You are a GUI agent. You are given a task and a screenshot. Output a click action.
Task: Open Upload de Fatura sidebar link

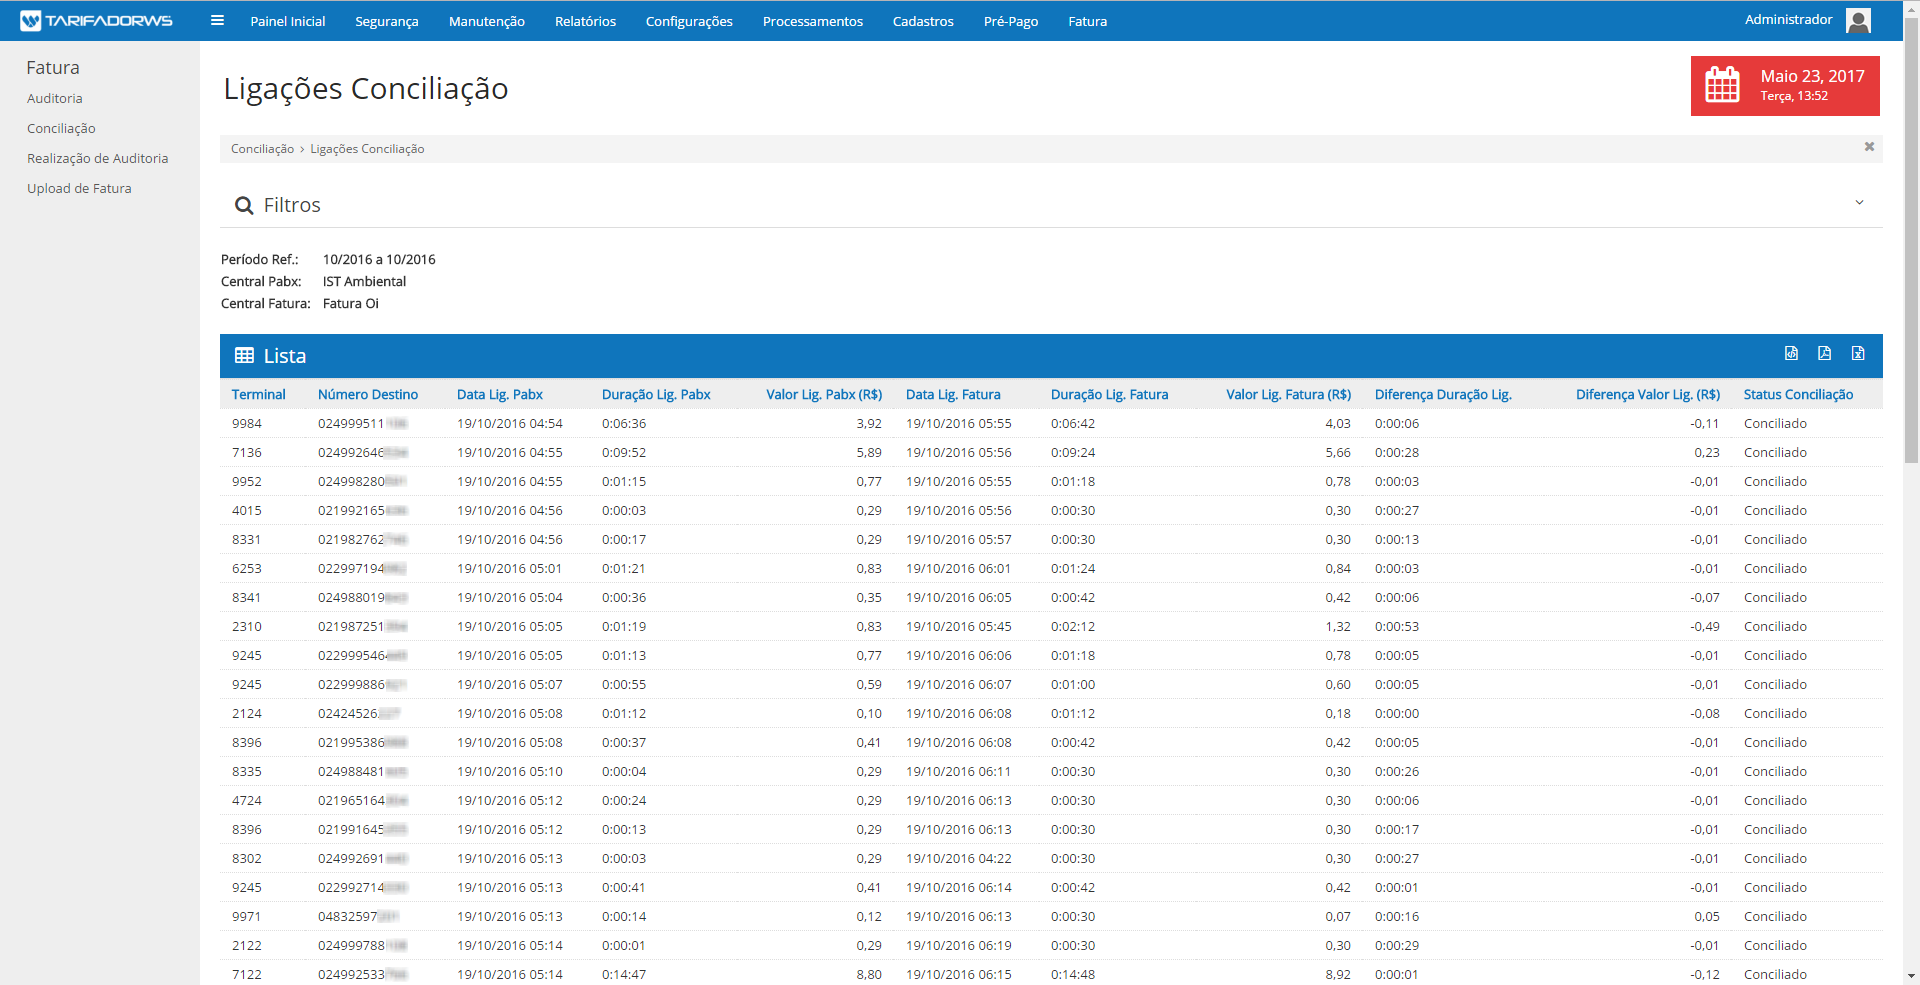79,188
